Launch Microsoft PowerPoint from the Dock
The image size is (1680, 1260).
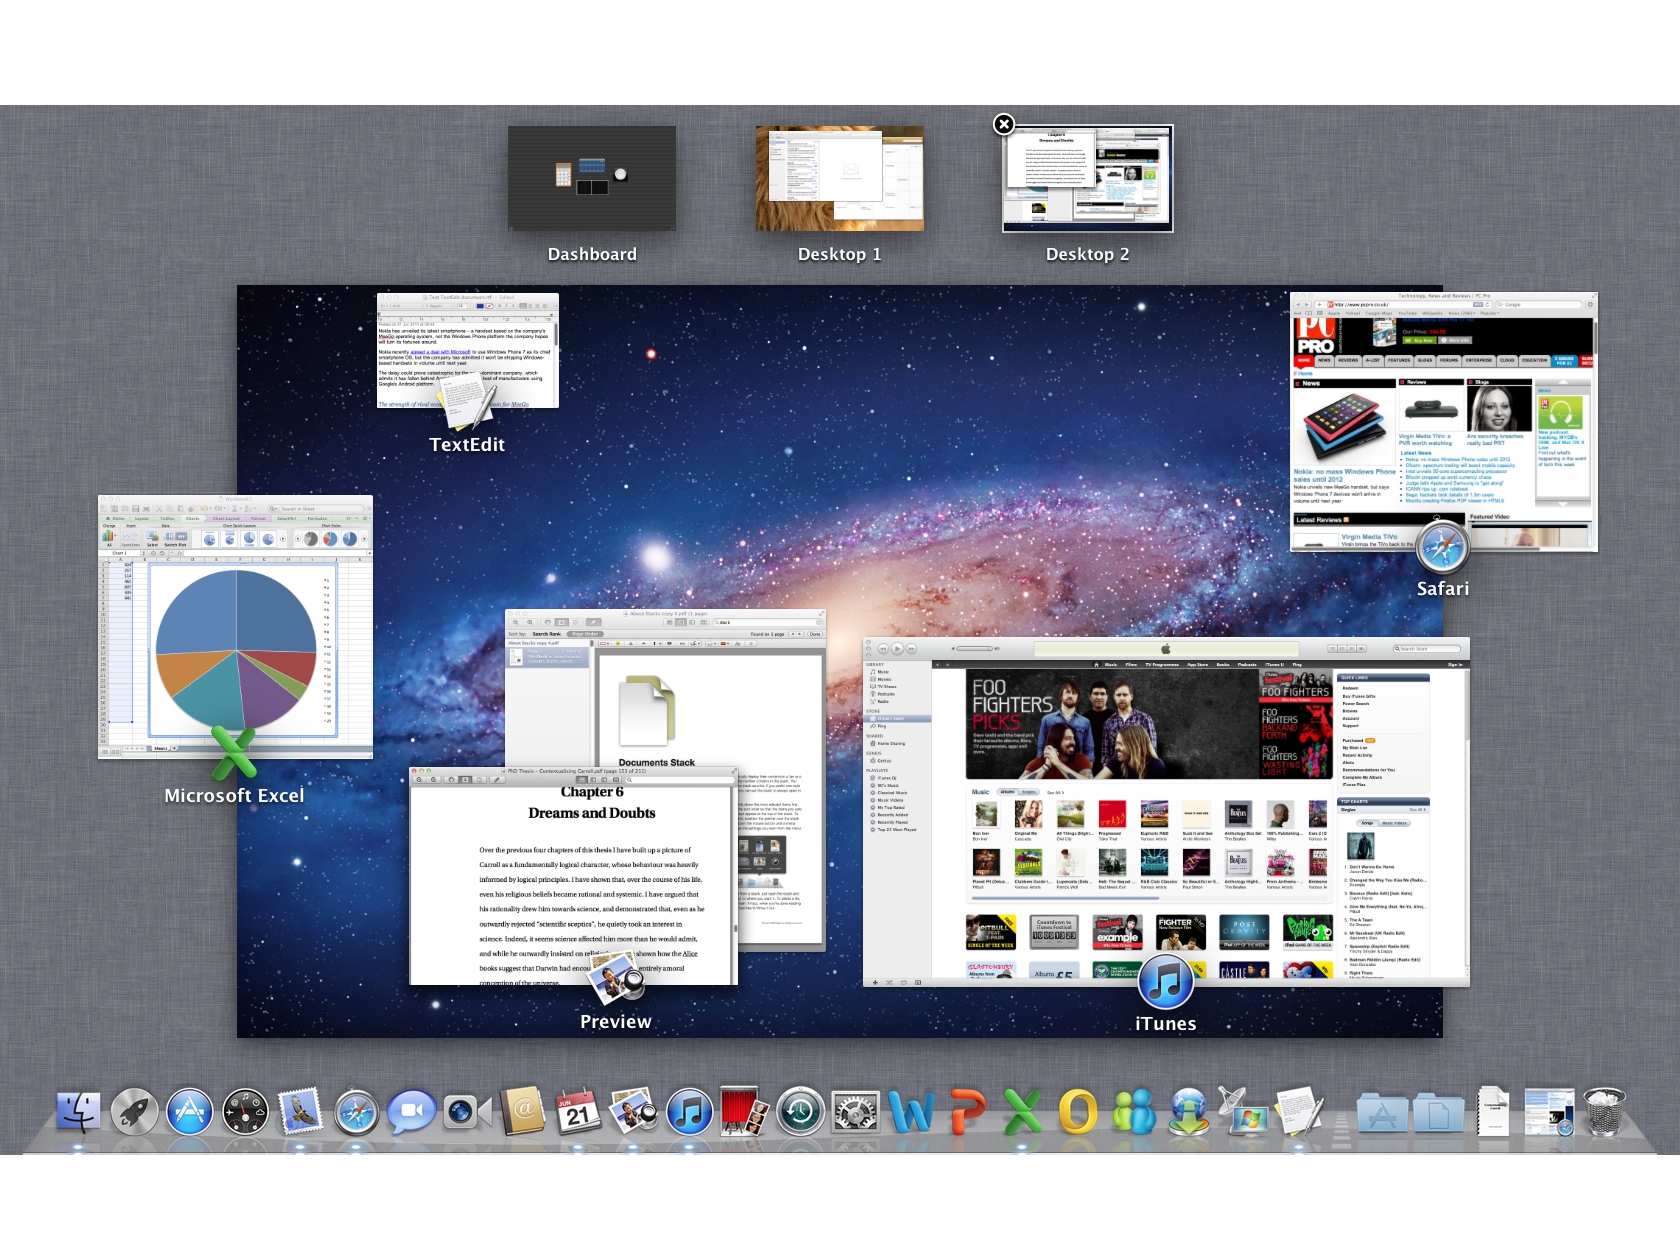point(967,1112)
